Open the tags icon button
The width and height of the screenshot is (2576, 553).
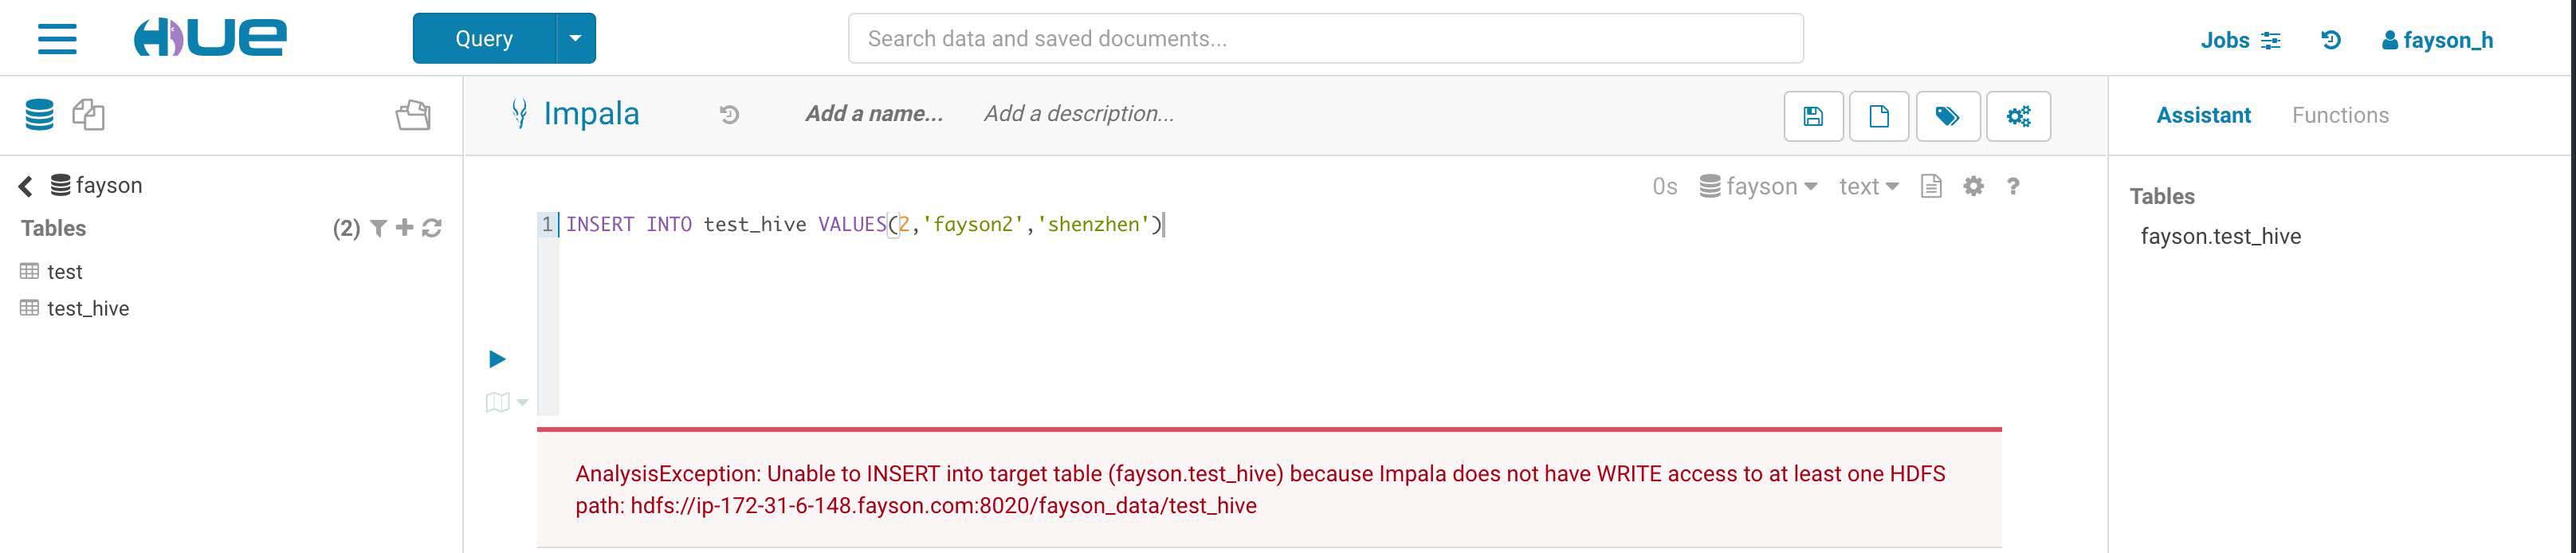click(1947, 116)
